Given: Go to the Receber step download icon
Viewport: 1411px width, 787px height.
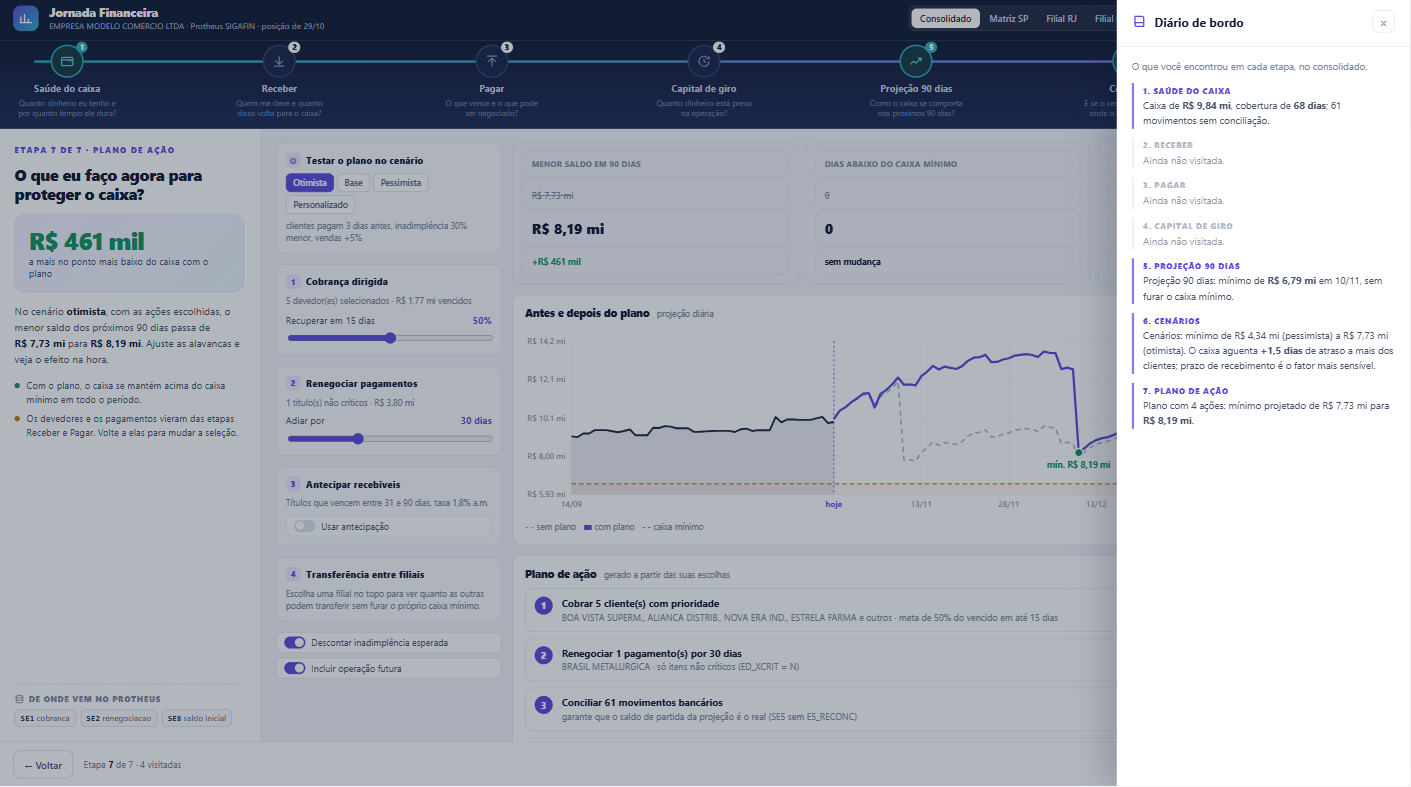Looking at the screenshot, I should [x=279, y=61].
